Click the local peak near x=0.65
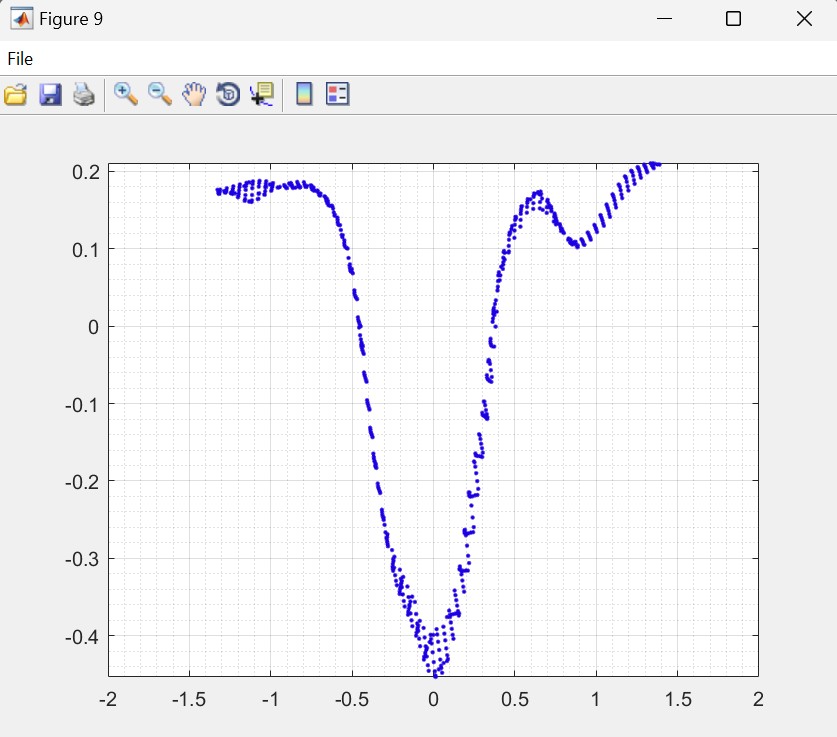 coord(540,192)
